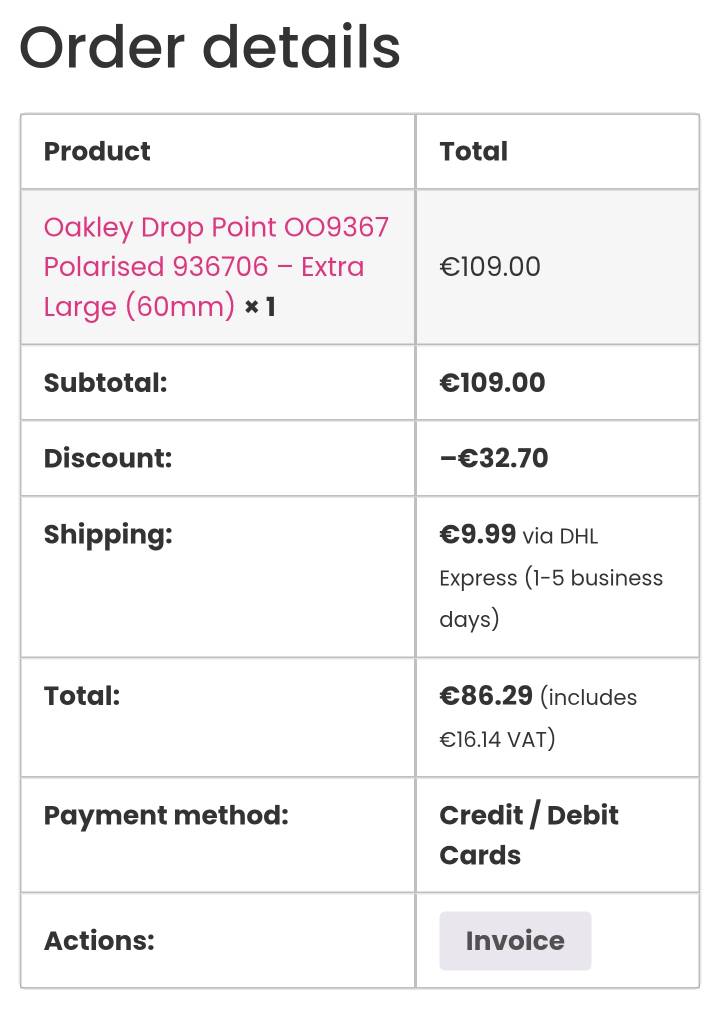Click the Actions label
This screenshot has width=720, height=1019.
(x=99, y=941)
